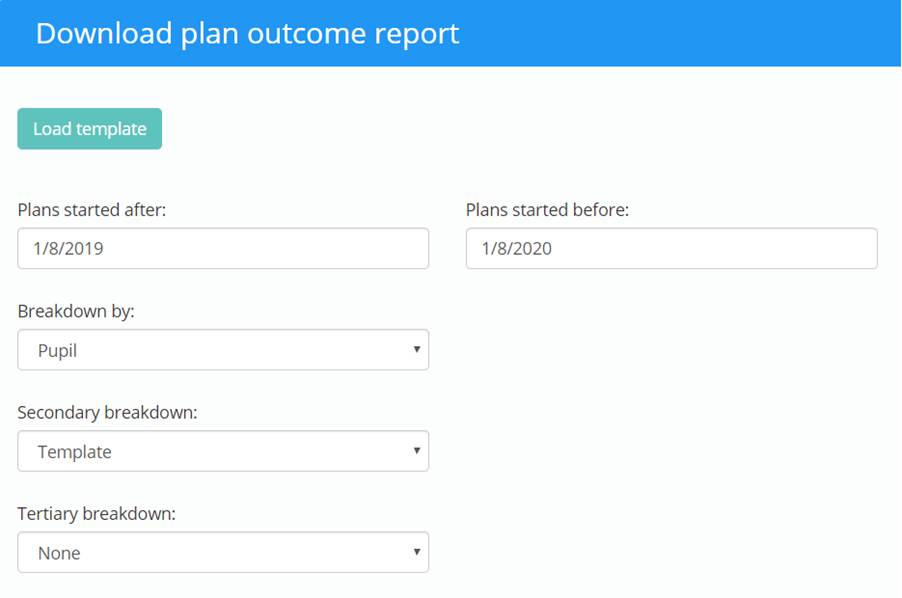Viewport: 902px width, 598px height.
Task: Click the Plans started before label
Action: (x=548, y=209)
